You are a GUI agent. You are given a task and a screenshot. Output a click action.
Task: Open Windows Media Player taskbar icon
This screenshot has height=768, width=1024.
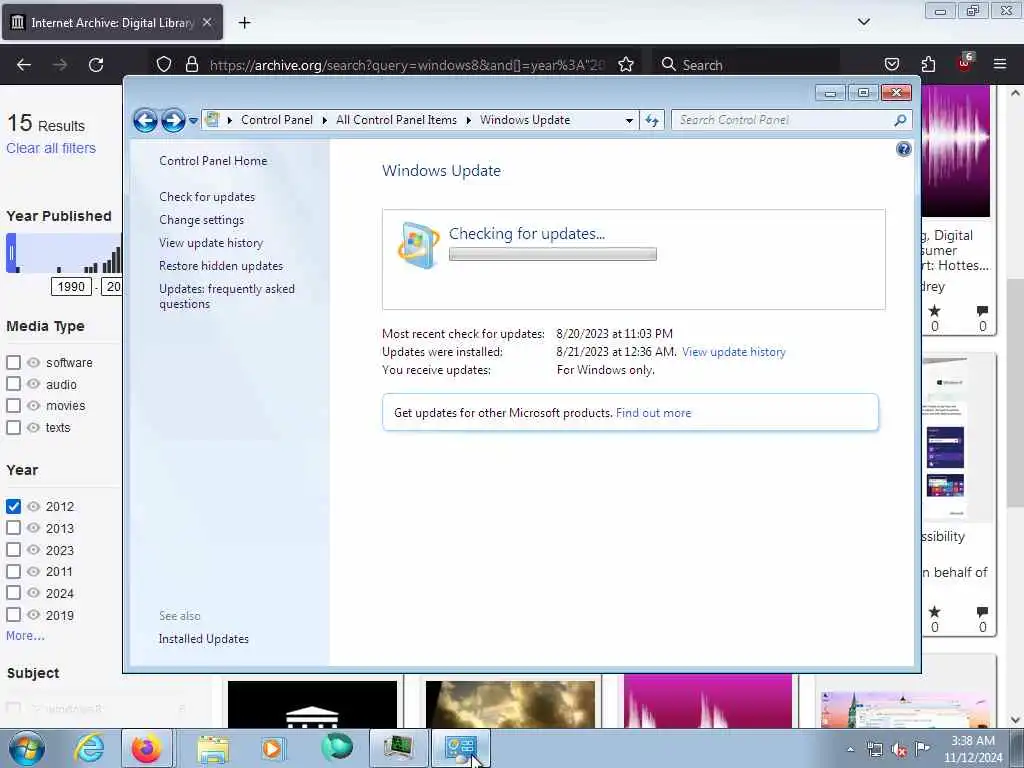pos(272,748)
